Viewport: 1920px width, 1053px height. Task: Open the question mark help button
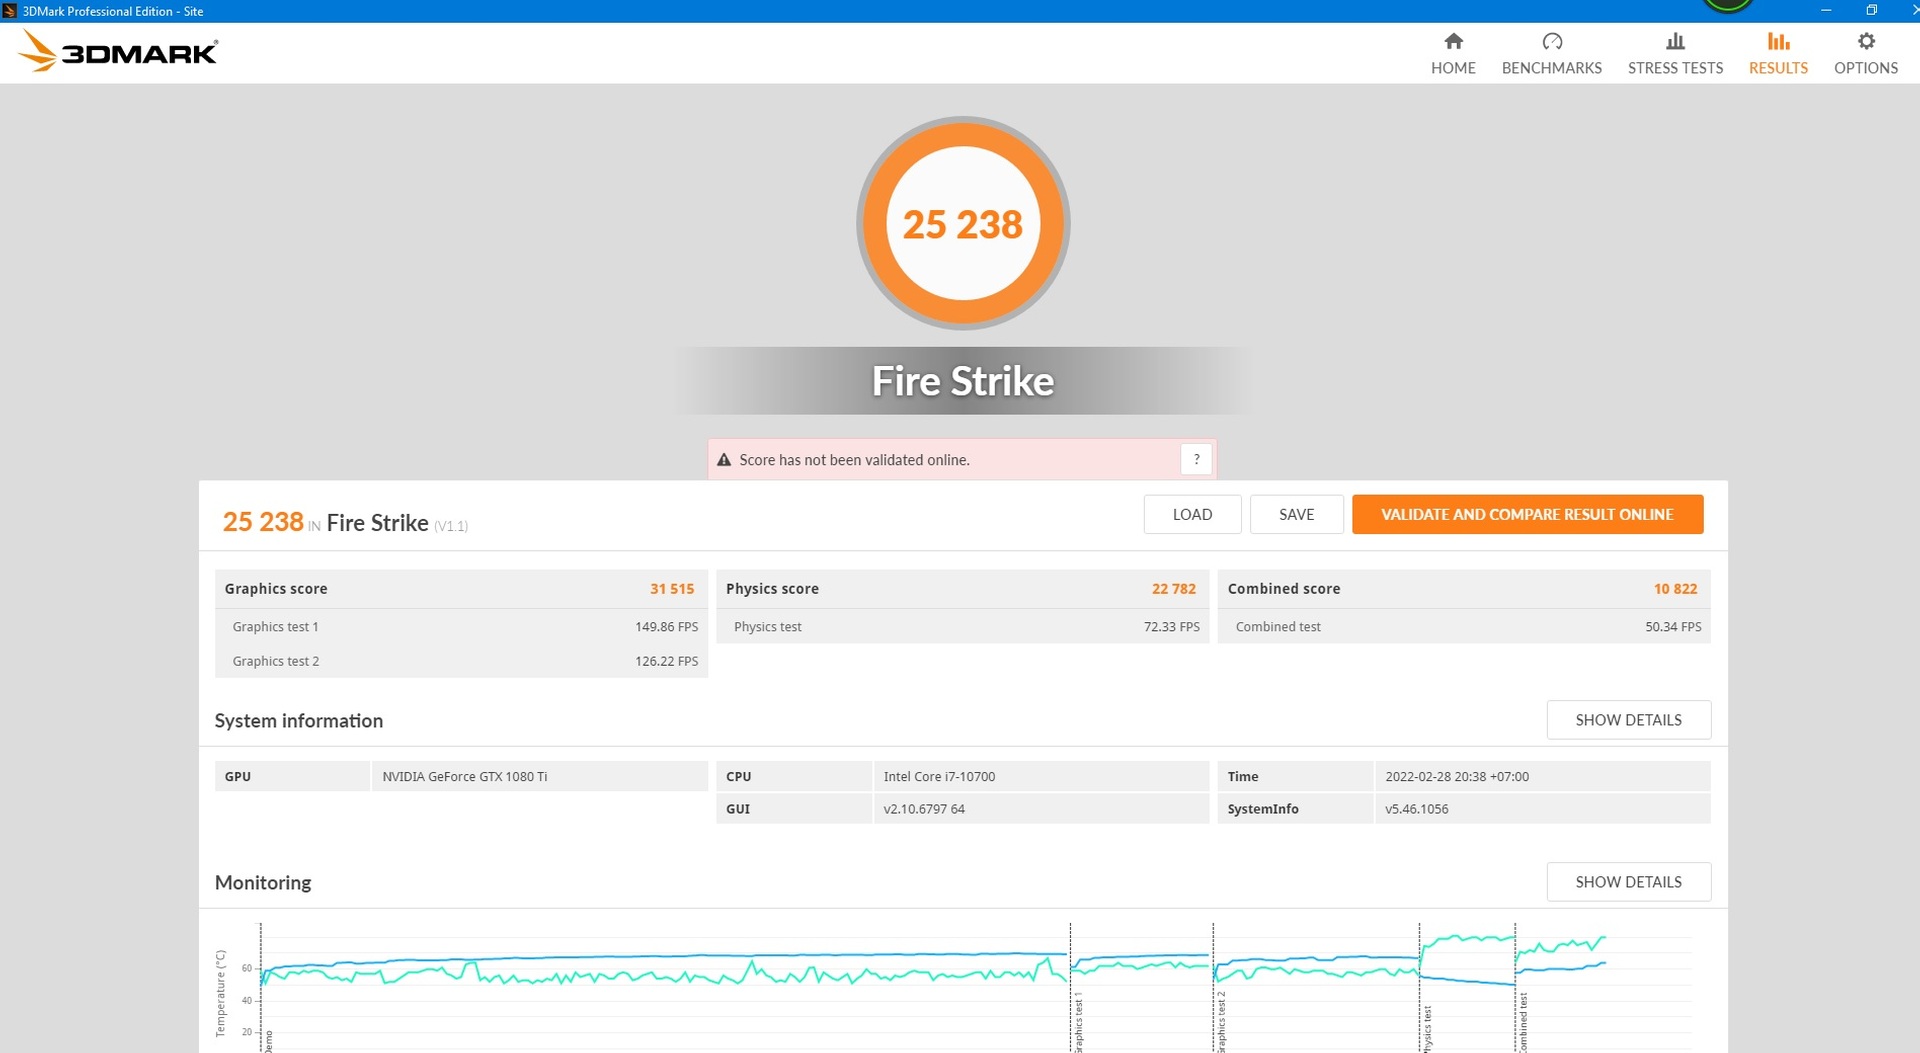click(x=1196, y=459)
